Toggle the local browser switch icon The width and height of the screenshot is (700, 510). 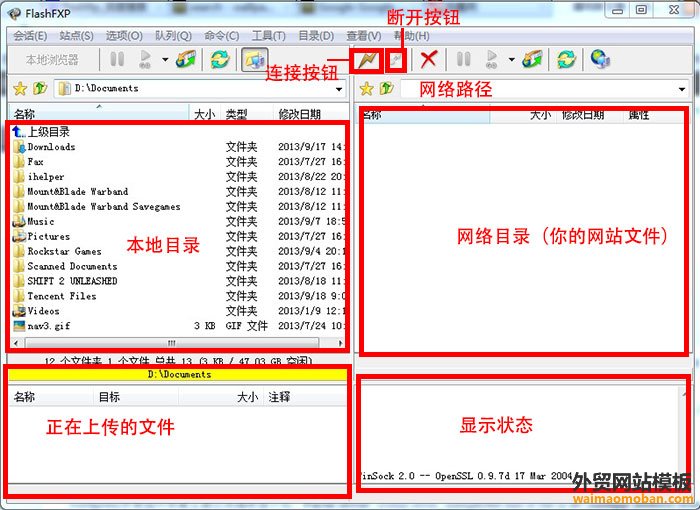[254, 59]
